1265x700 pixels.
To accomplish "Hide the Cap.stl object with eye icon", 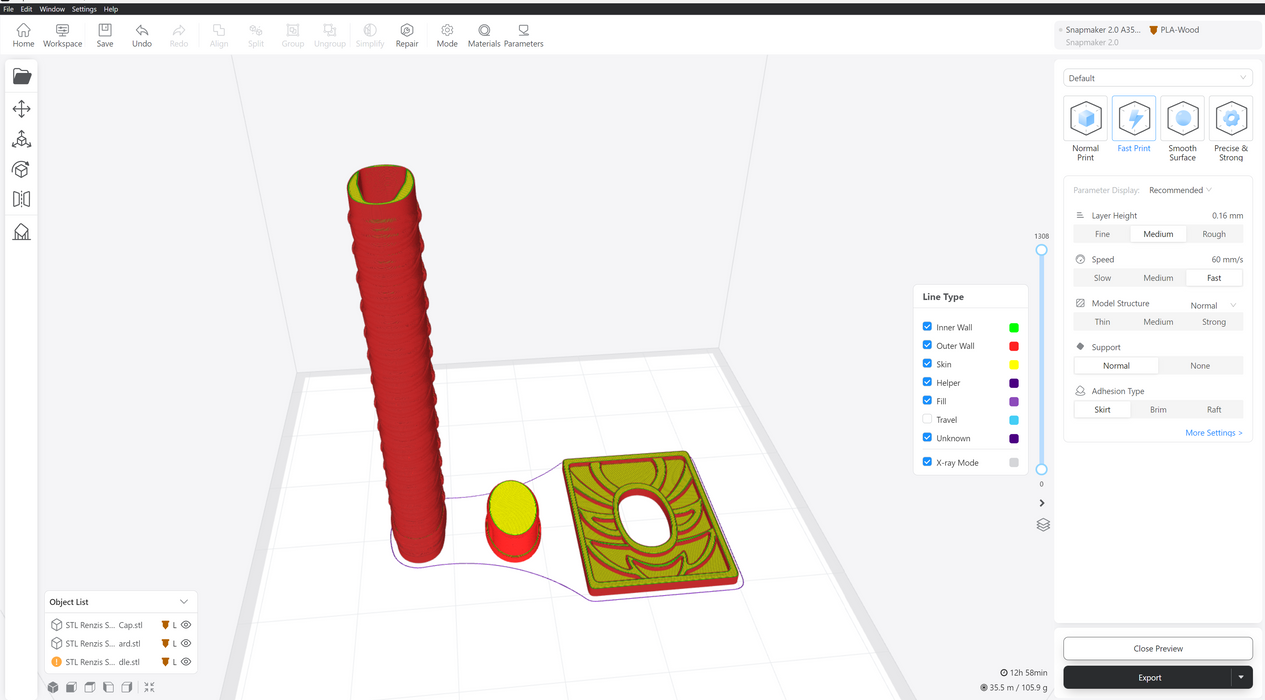I will tap(186, 625).
